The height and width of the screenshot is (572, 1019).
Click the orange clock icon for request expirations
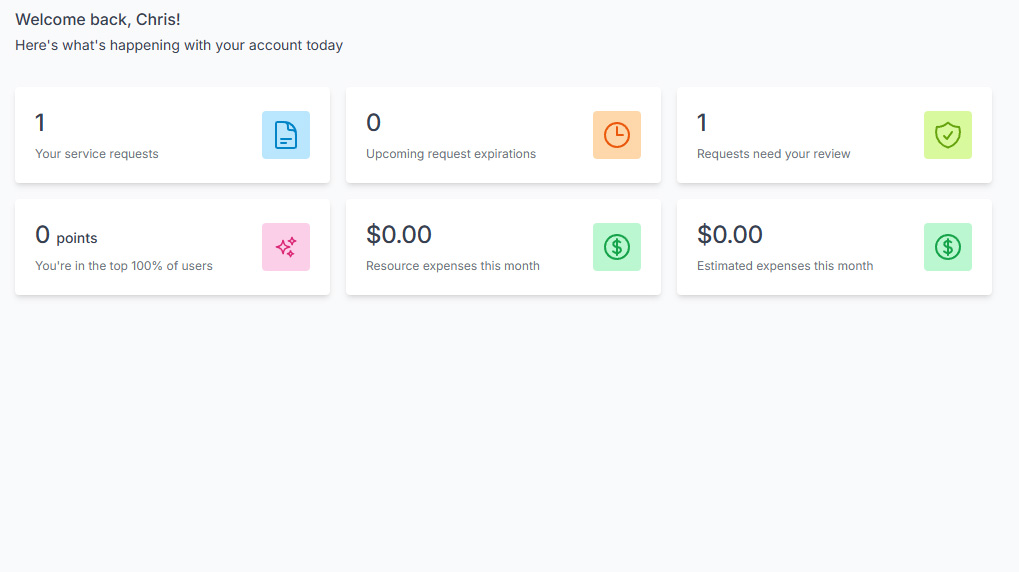[617, 135]
